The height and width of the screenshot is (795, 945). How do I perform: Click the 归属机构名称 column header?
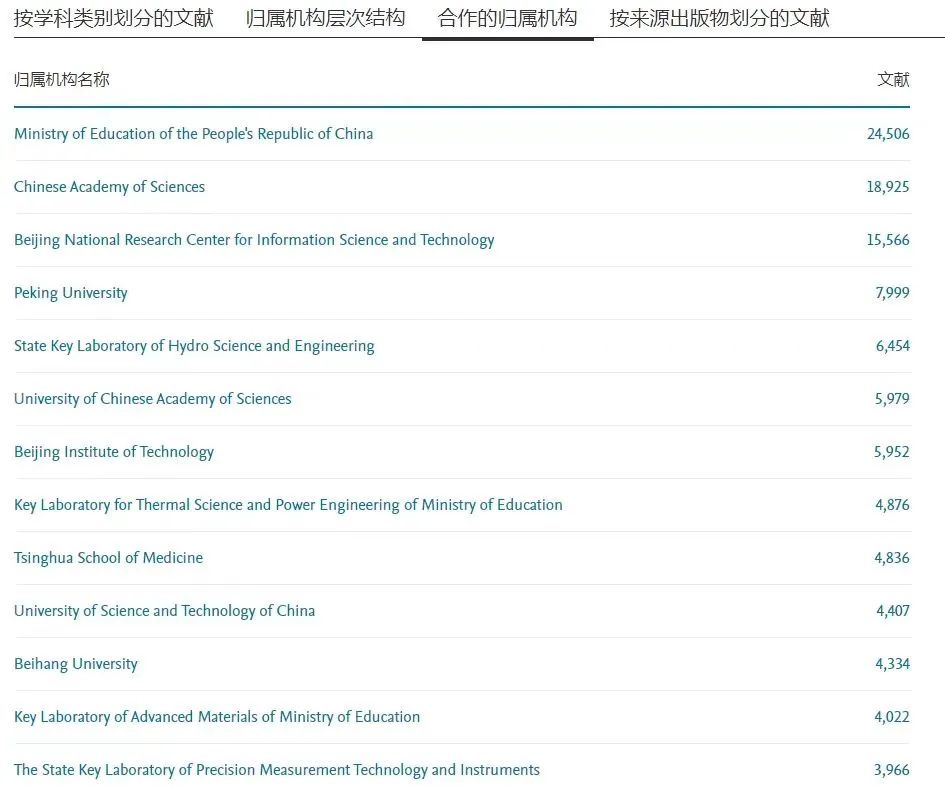tap(61, 80)
